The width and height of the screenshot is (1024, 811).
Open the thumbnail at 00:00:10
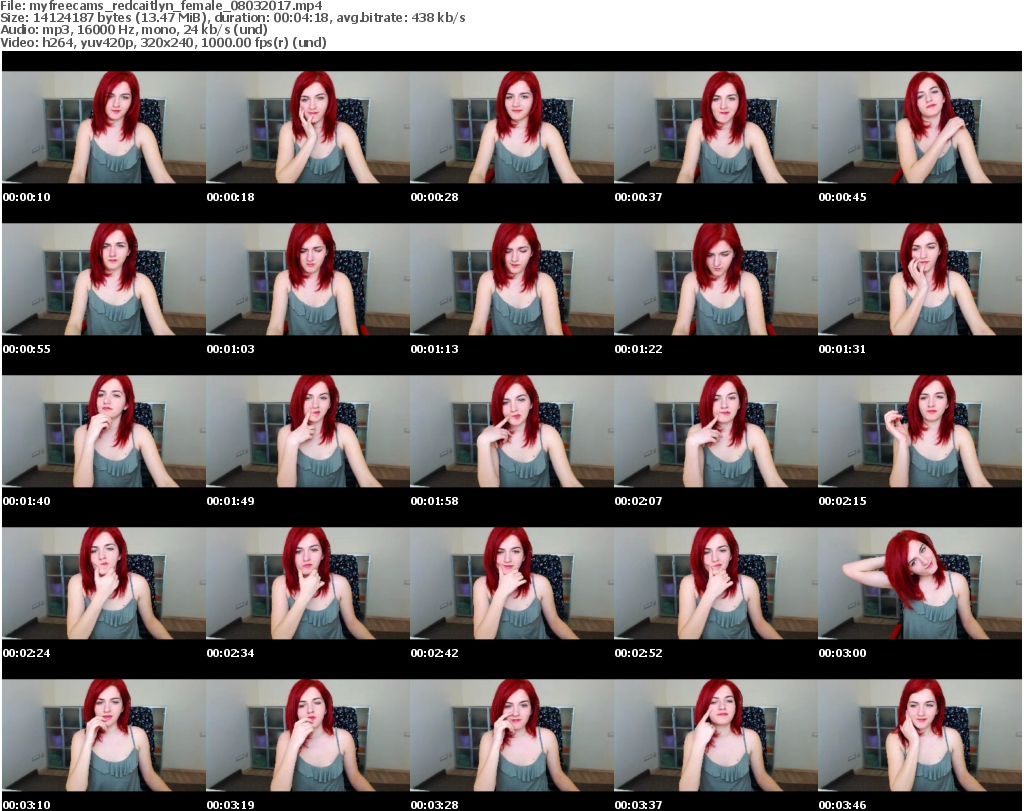[104, 127]
